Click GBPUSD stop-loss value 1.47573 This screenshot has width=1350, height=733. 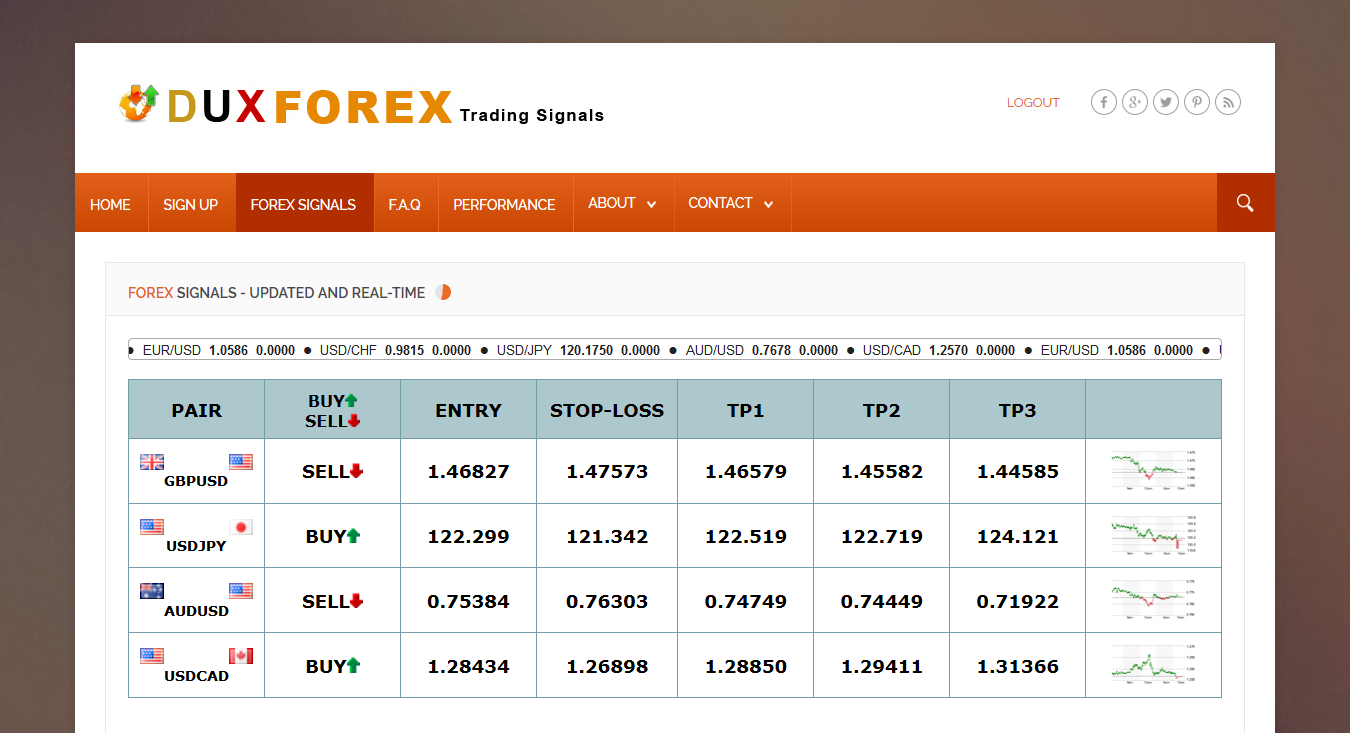pos(607,472)
